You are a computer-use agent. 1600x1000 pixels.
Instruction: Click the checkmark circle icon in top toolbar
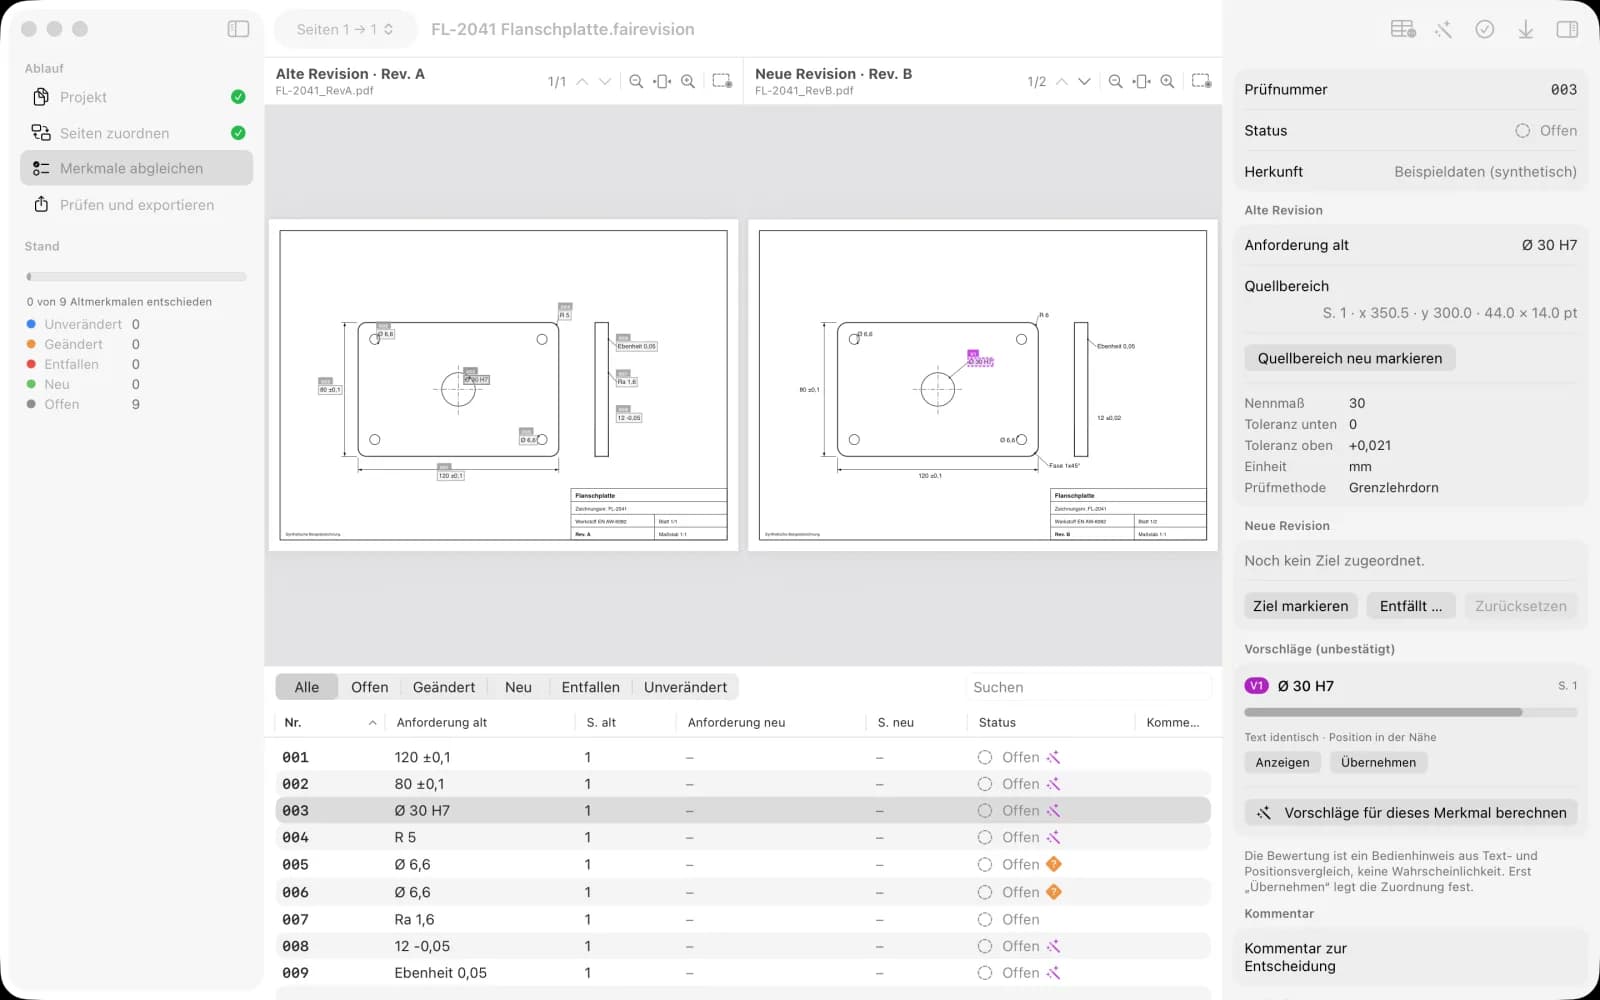(x=1485, y=30)
